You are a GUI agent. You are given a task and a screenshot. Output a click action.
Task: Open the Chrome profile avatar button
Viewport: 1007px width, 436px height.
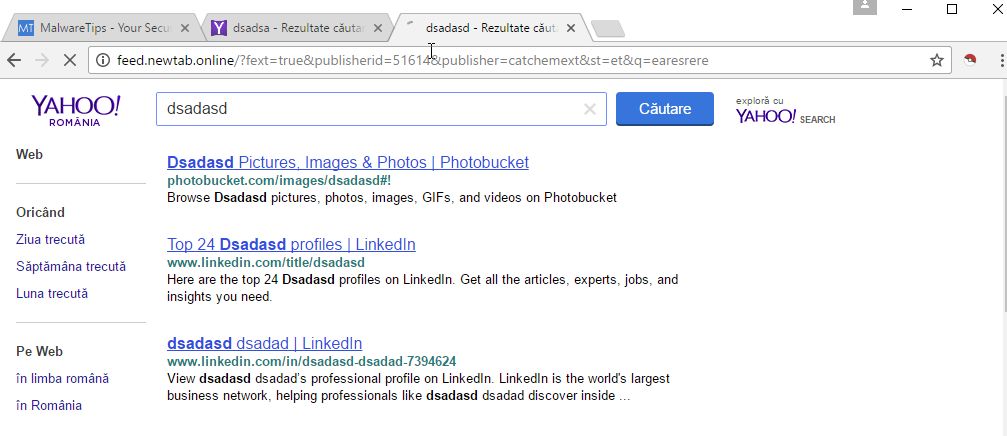click(x=864, y=6)
